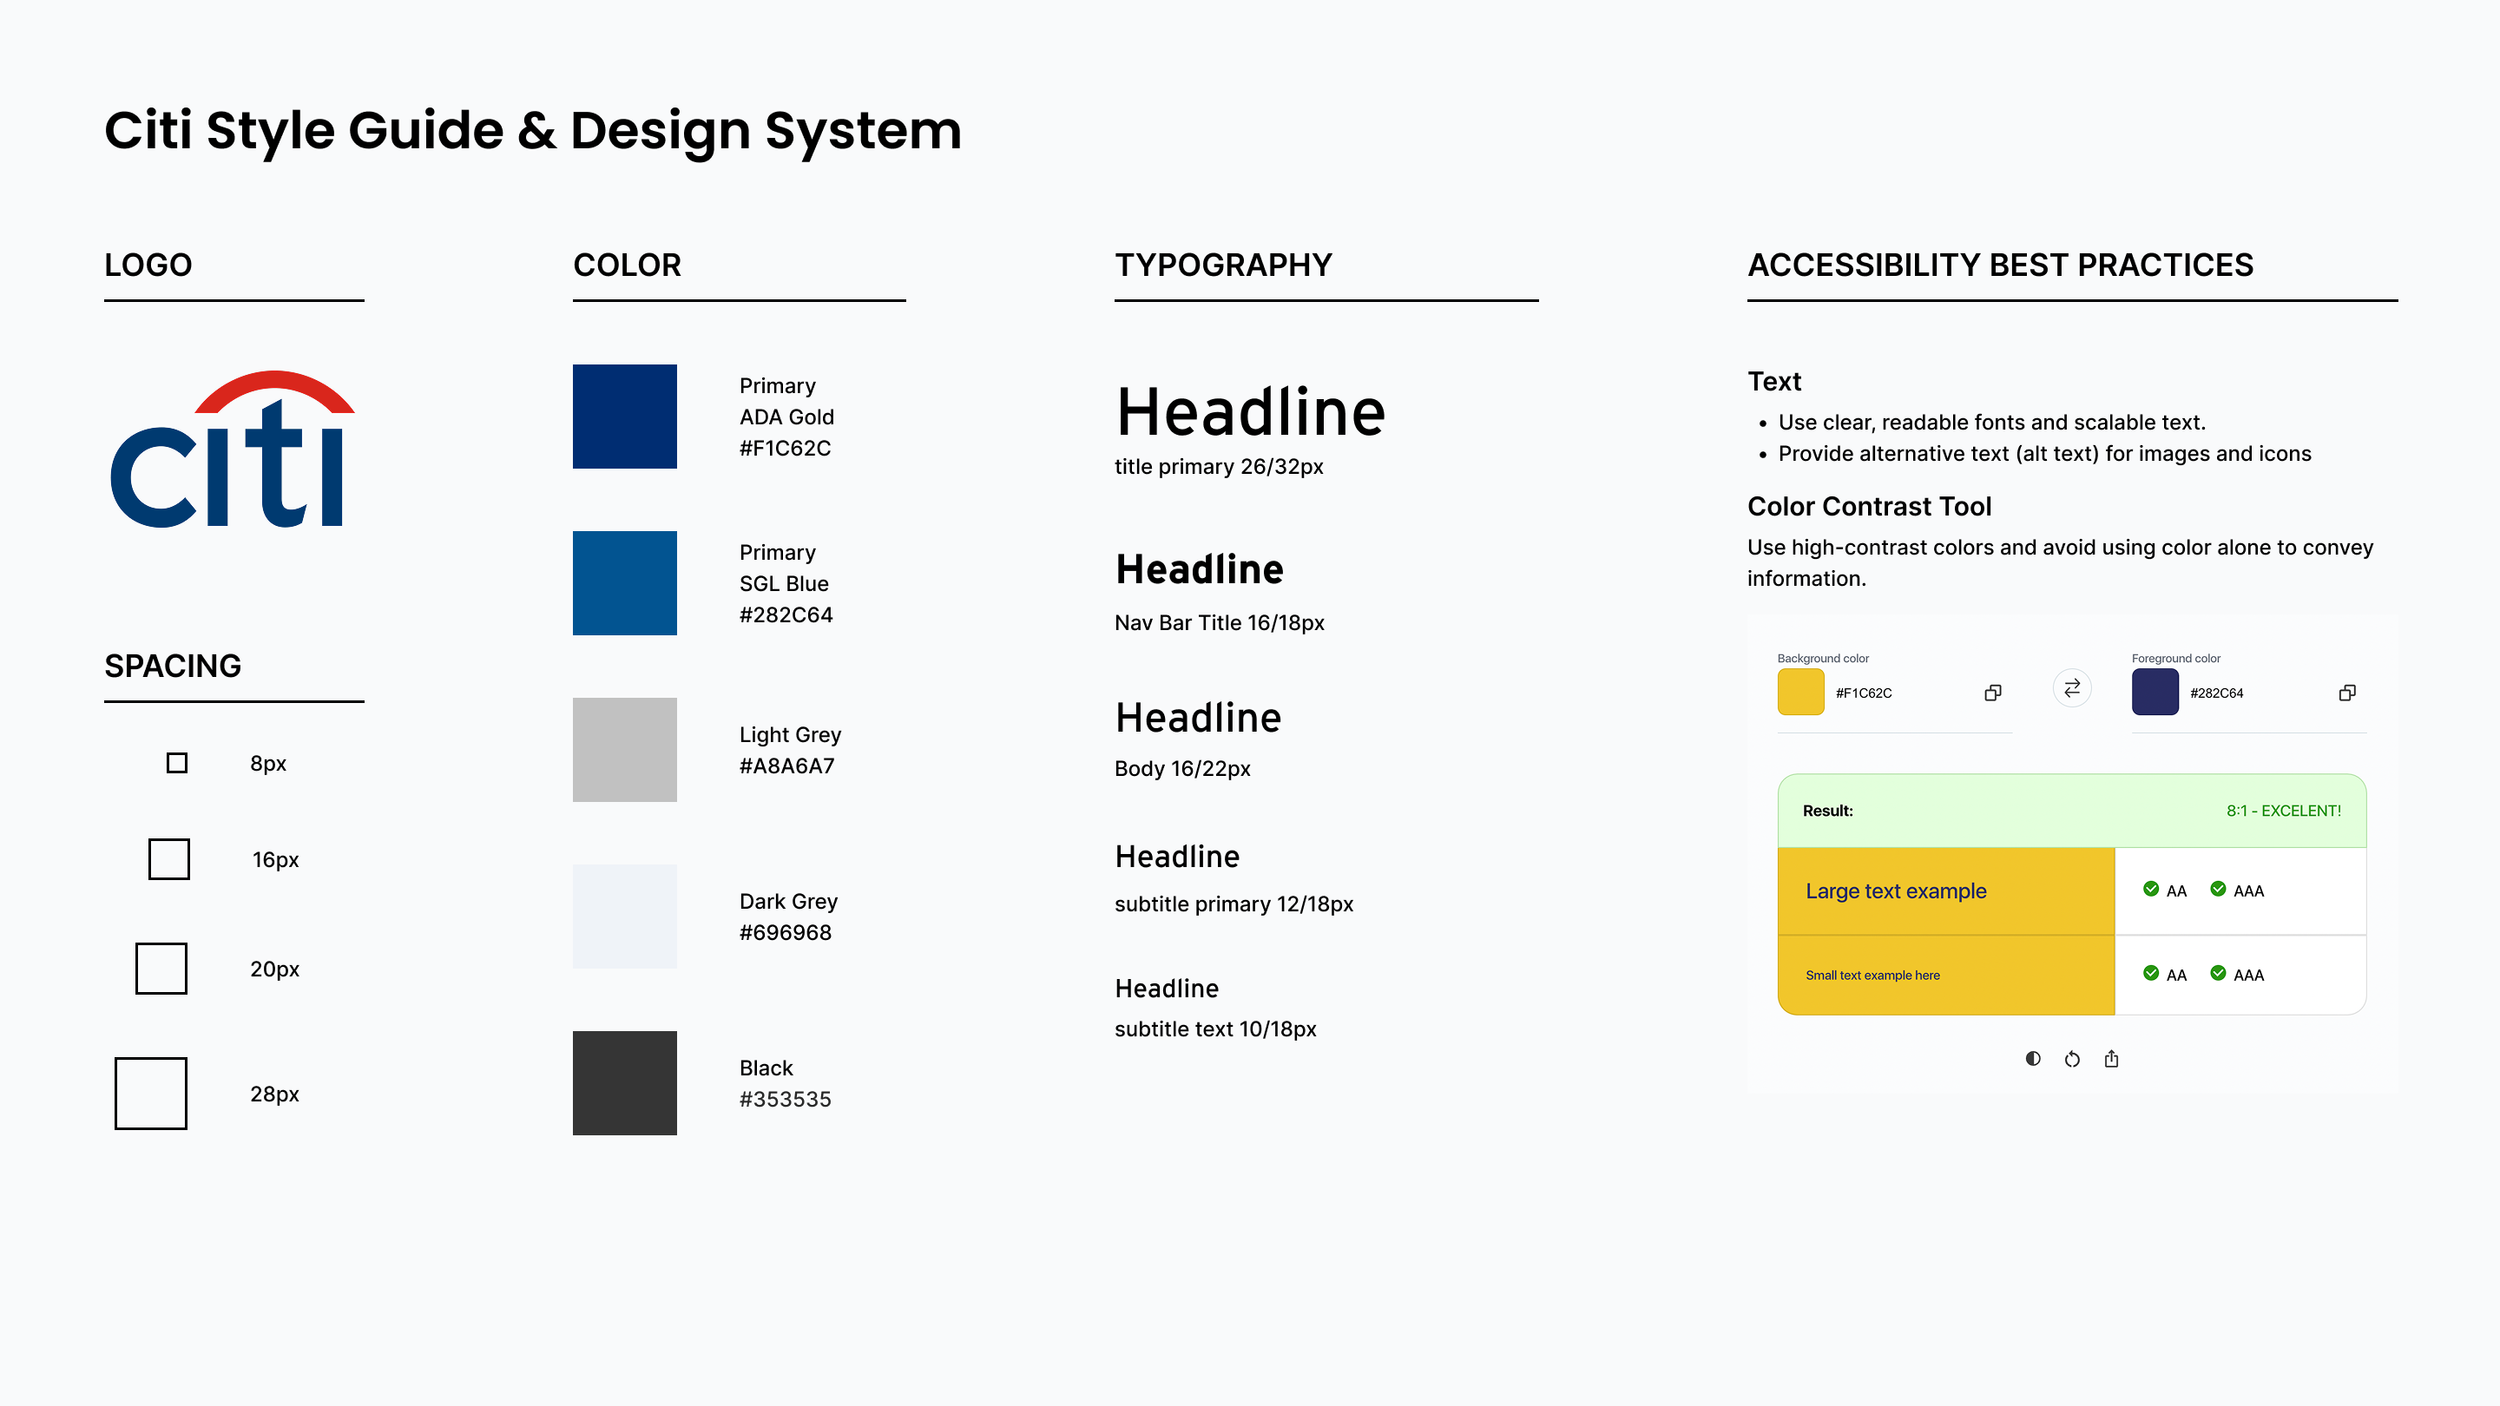
Task: Click the #282C64 foreground hex field
Action: pyautogui.click(x=2216, y=693)
